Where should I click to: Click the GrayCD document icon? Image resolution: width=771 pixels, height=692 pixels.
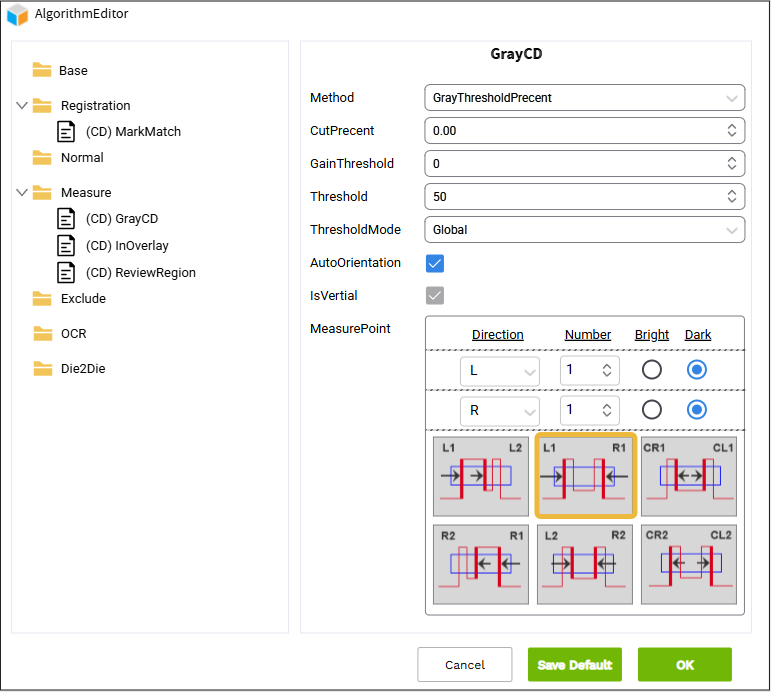click(66, 218)
